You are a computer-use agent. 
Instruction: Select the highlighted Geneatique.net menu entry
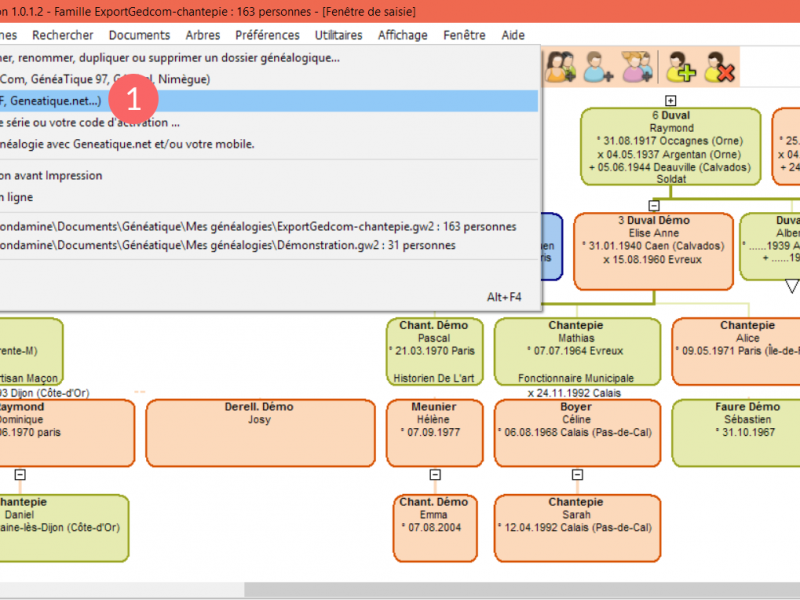point(268,101)
